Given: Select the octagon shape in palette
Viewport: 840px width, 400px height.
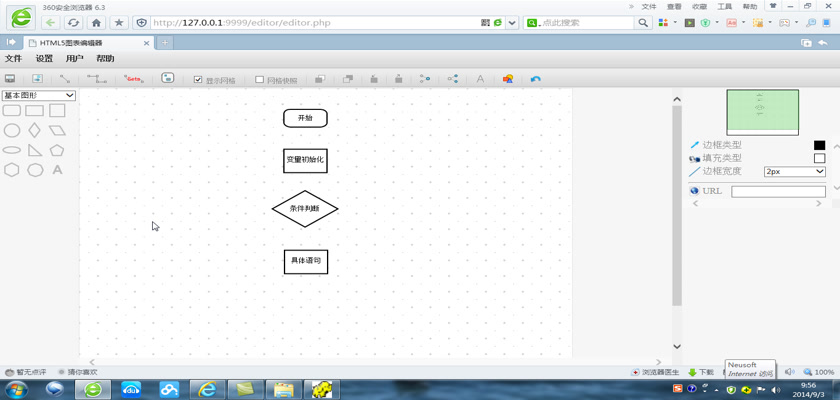Looking at the screenshot, I should 35,170.
